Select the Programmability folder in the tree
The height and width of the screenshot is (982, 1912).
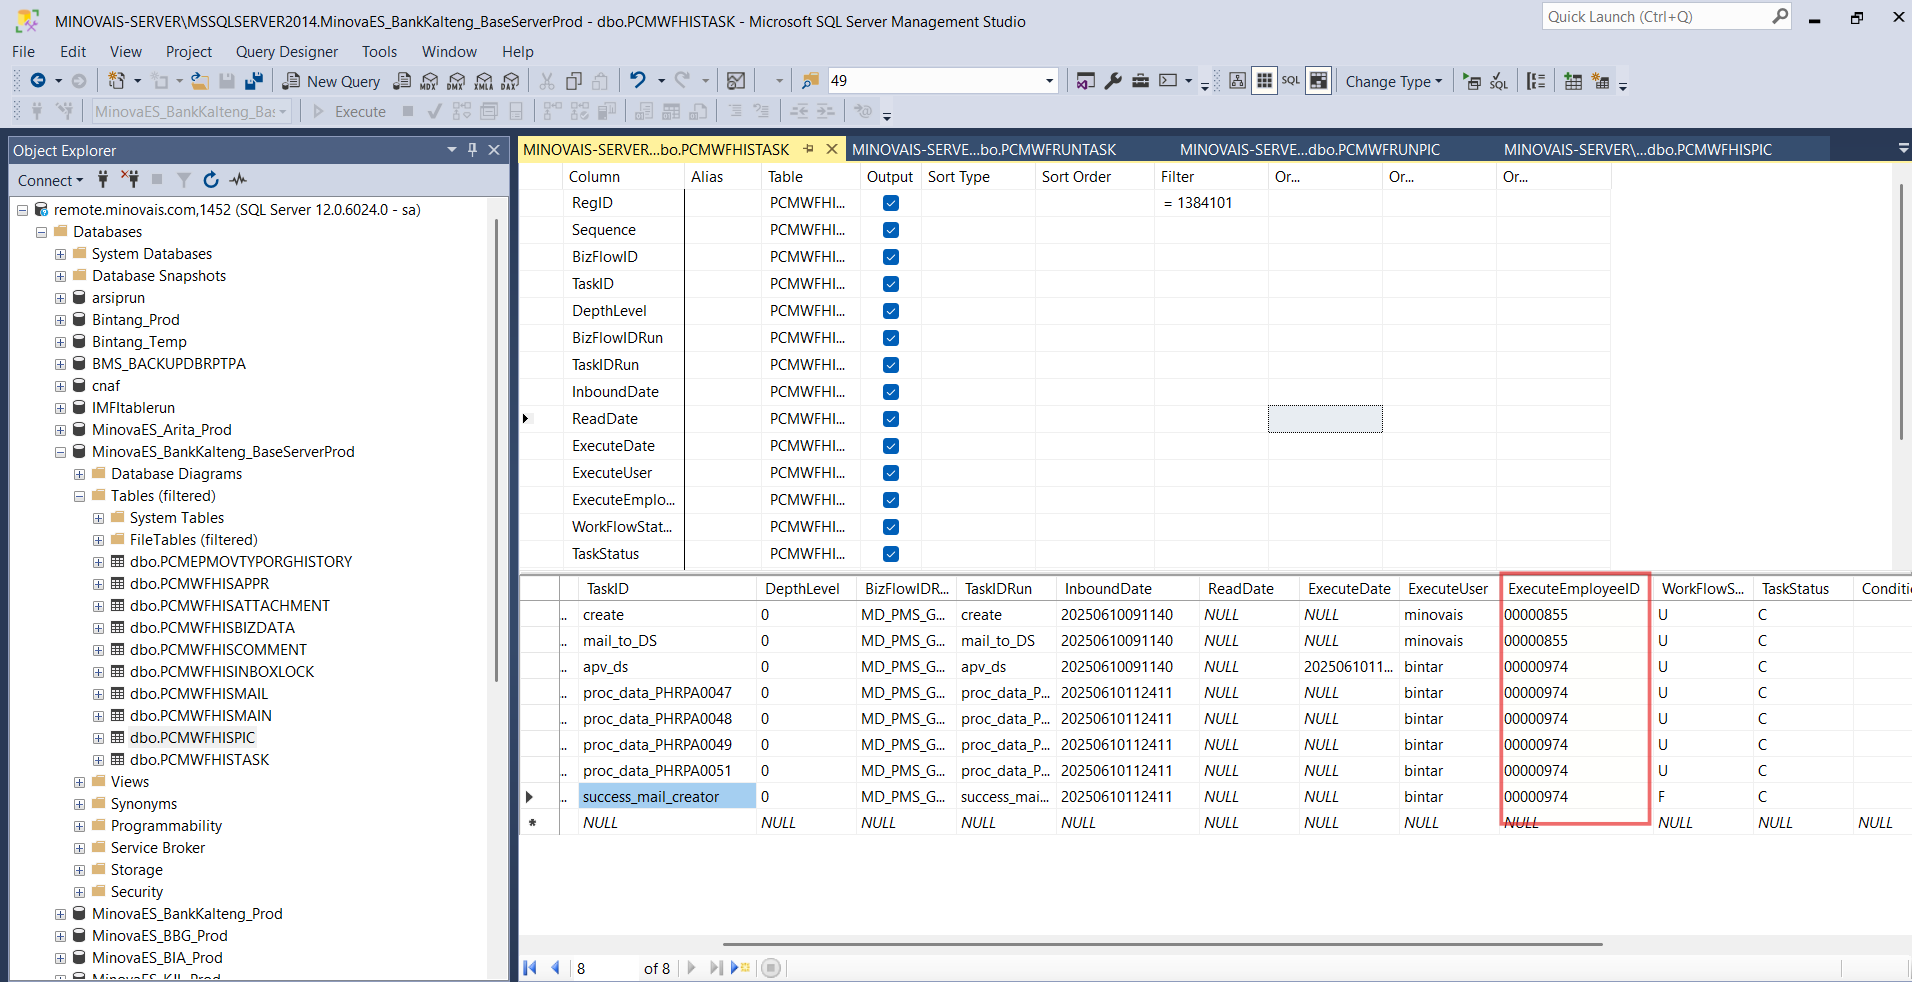click(166, 826)
